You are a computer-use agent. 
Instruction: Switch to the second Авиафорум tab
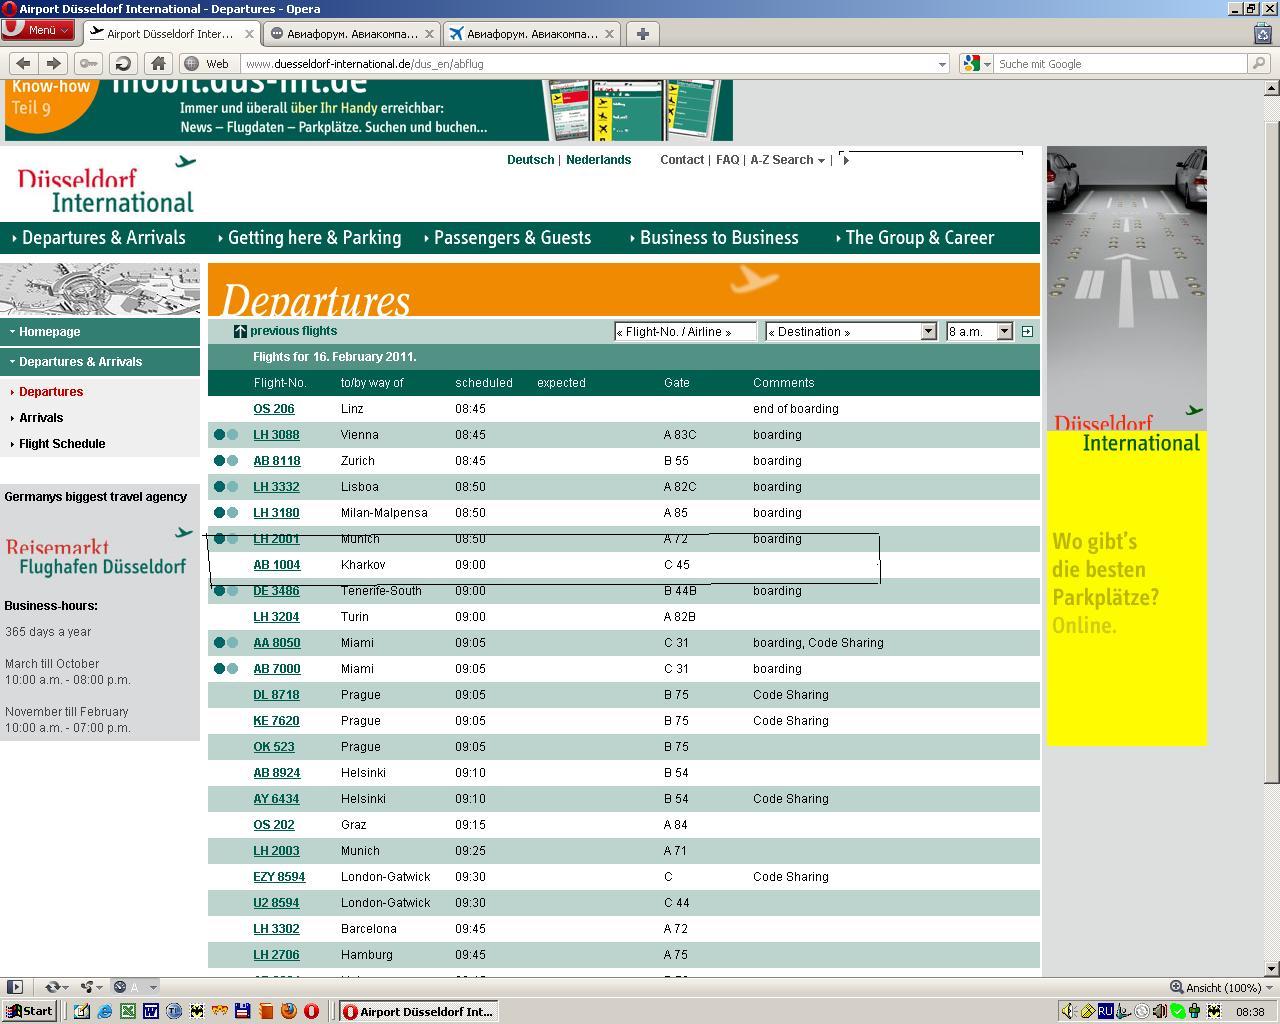(530, 33)
